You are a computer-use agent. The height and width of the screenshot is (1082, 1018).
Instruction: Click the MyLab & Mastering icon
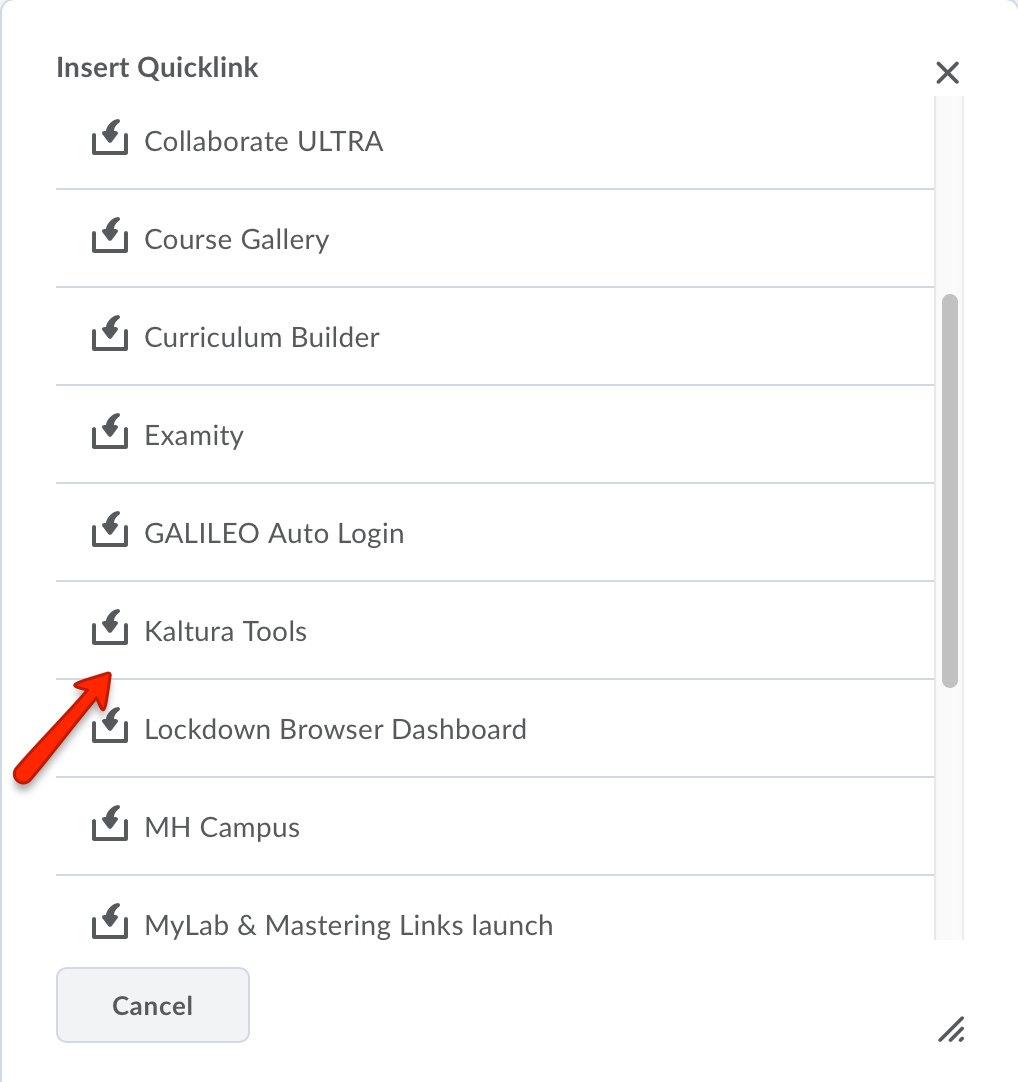110,924
